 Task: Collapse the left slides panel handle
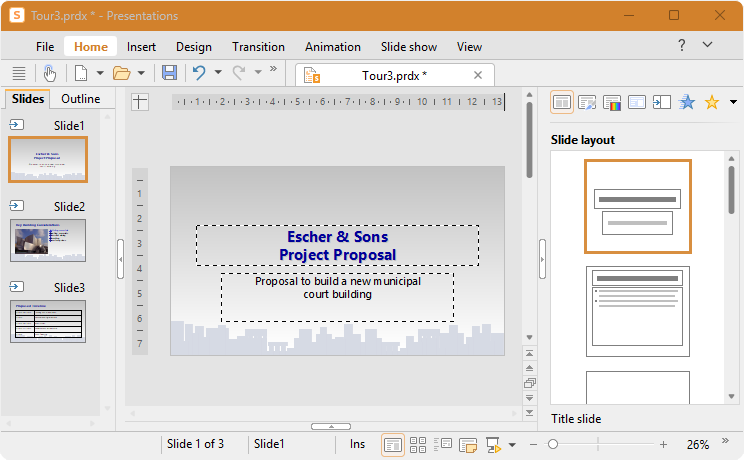[121, 259]
